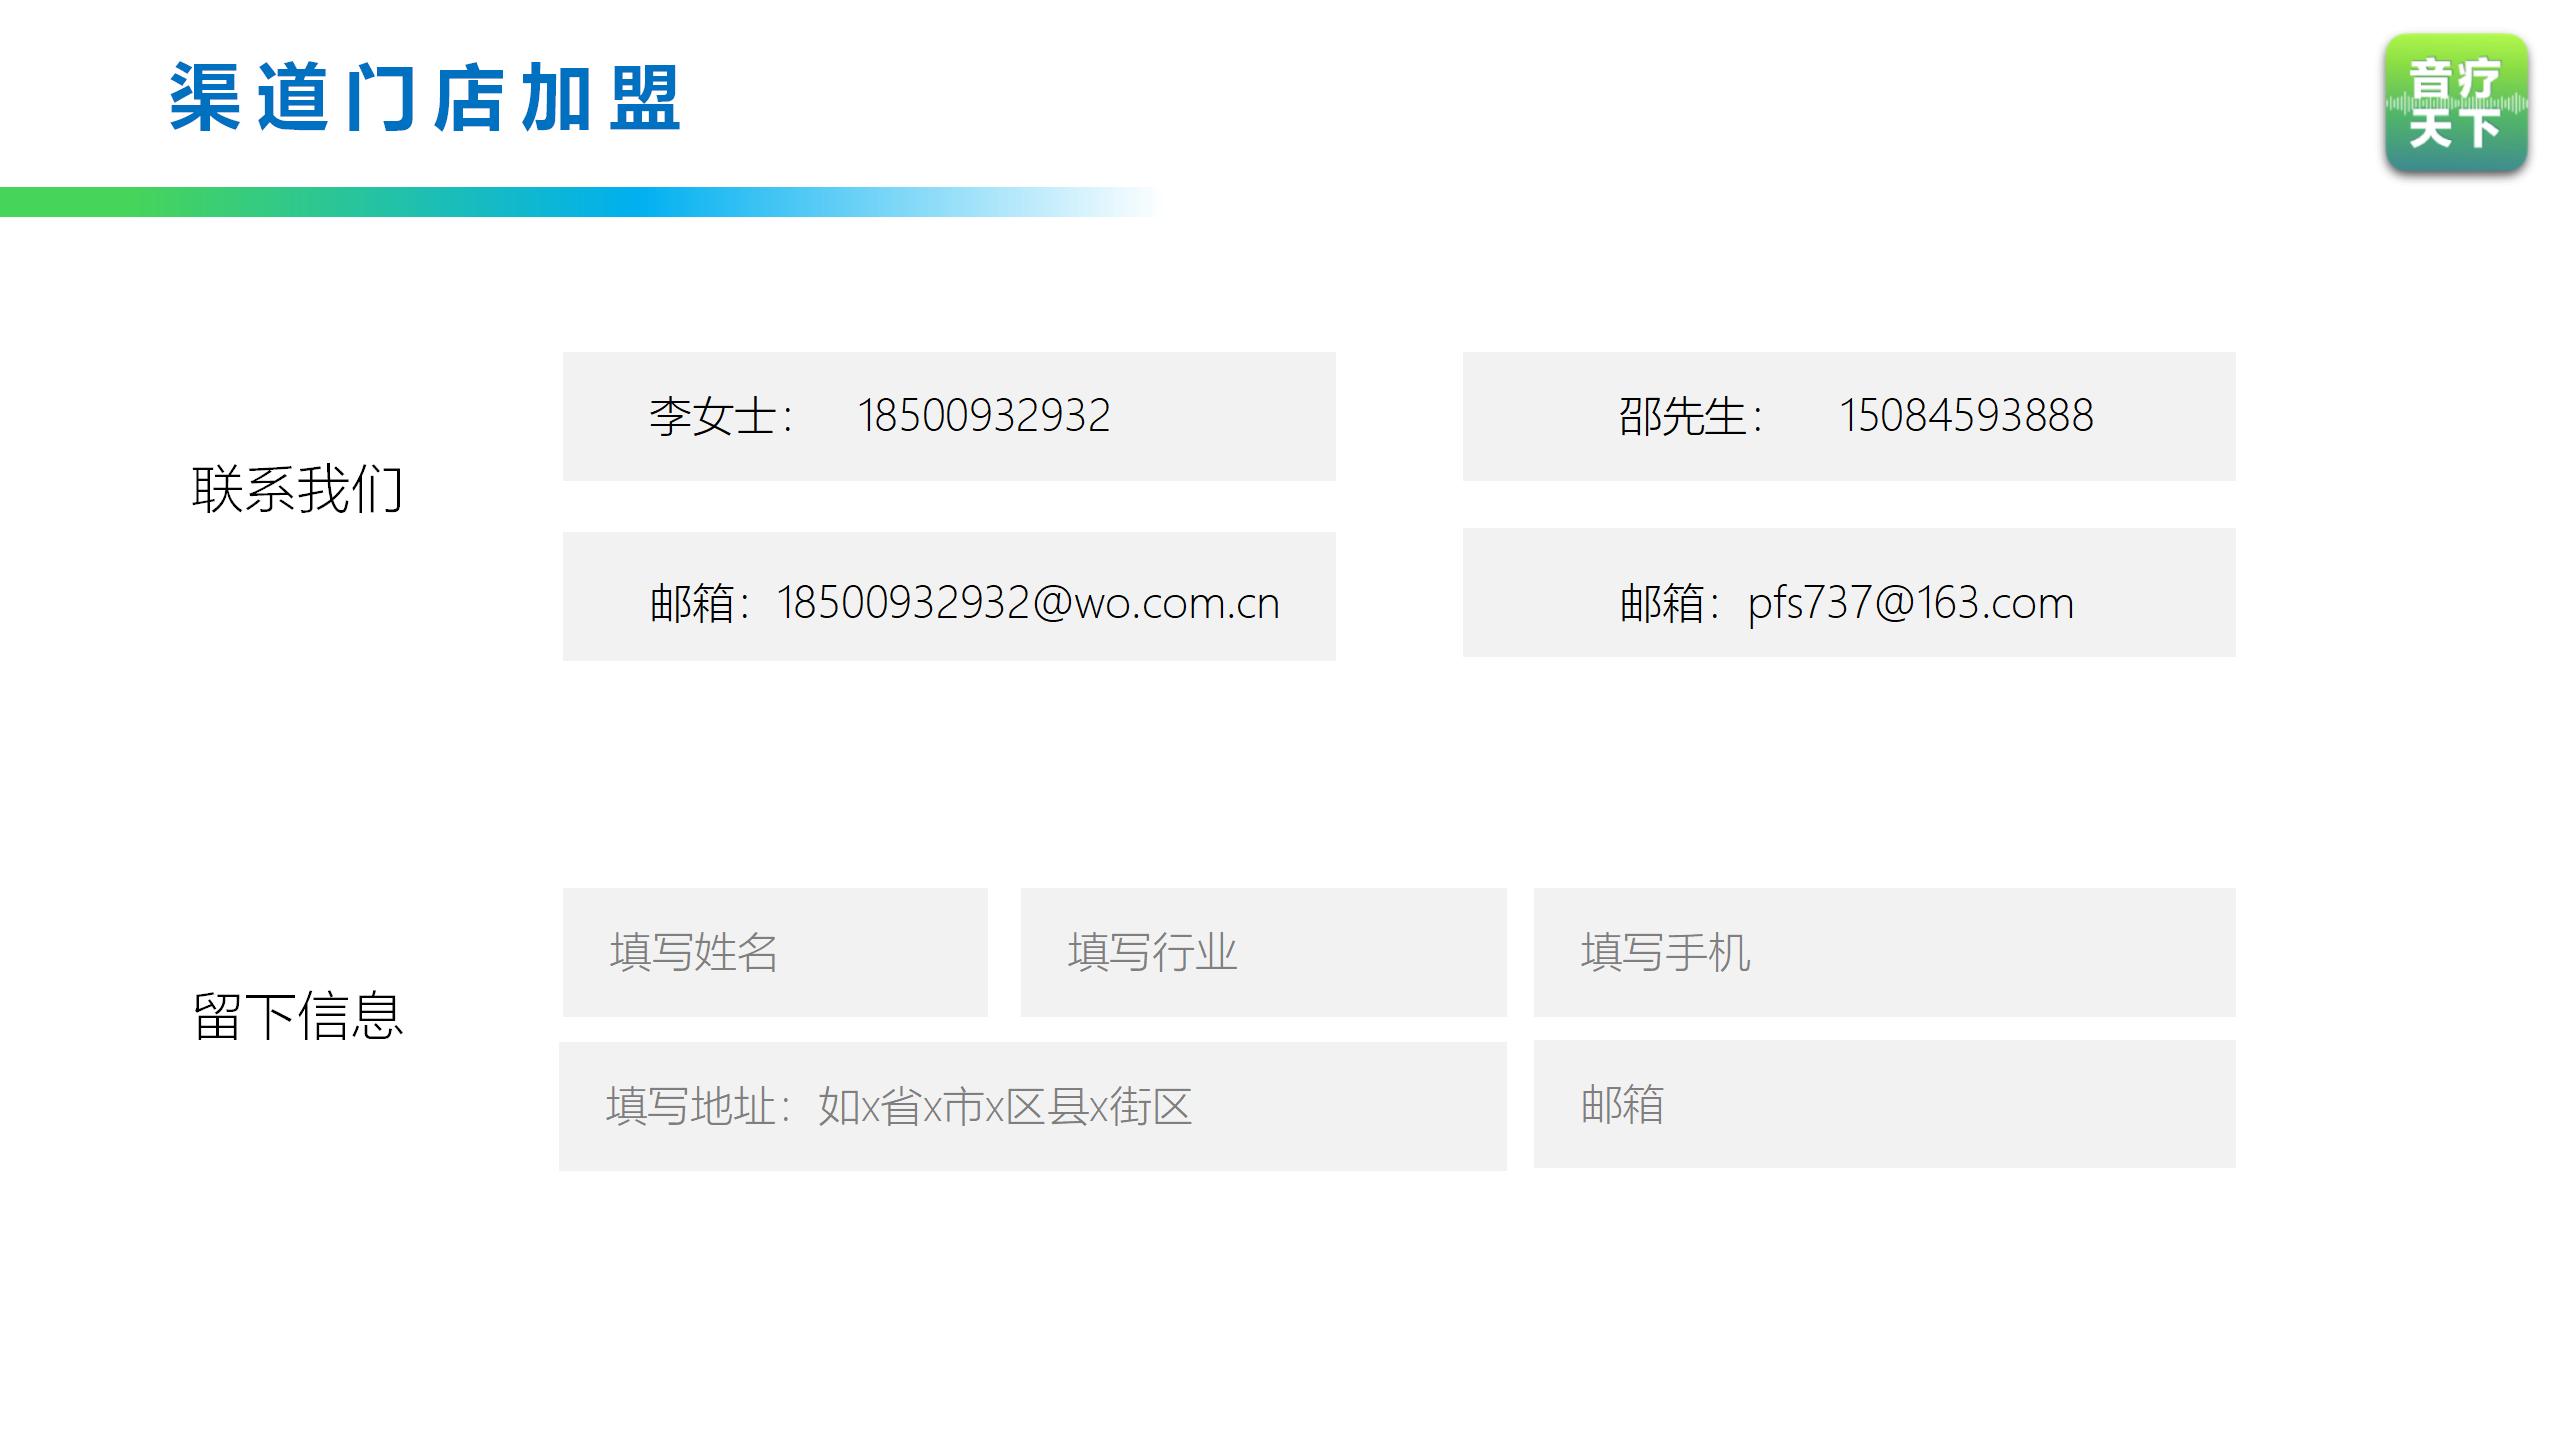Click the 渠道门店加盟 page title
Viewport: 2560px width, 1440px height.
tap(425, 97)
